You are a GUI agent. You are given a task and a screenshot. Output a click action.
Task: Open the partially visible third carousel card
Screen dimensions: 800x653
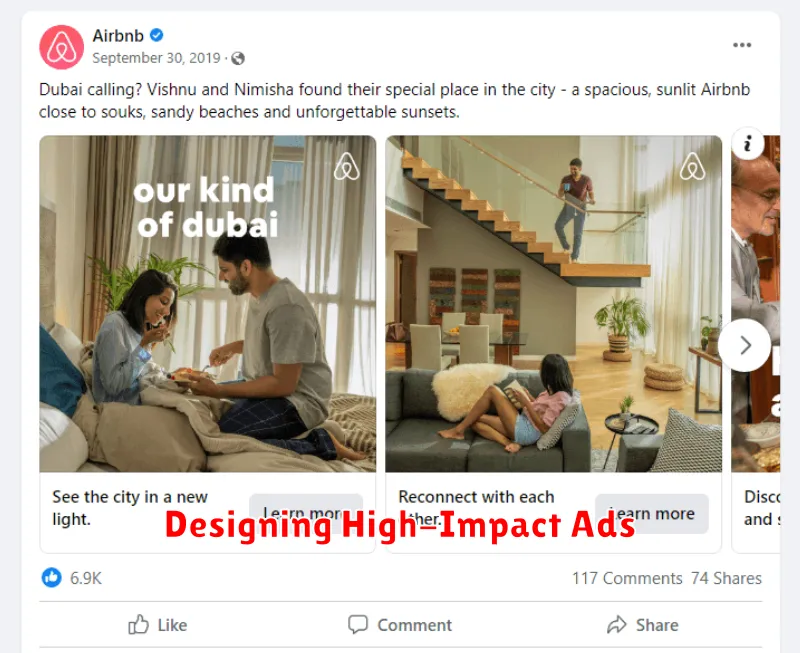pos(756,344)
